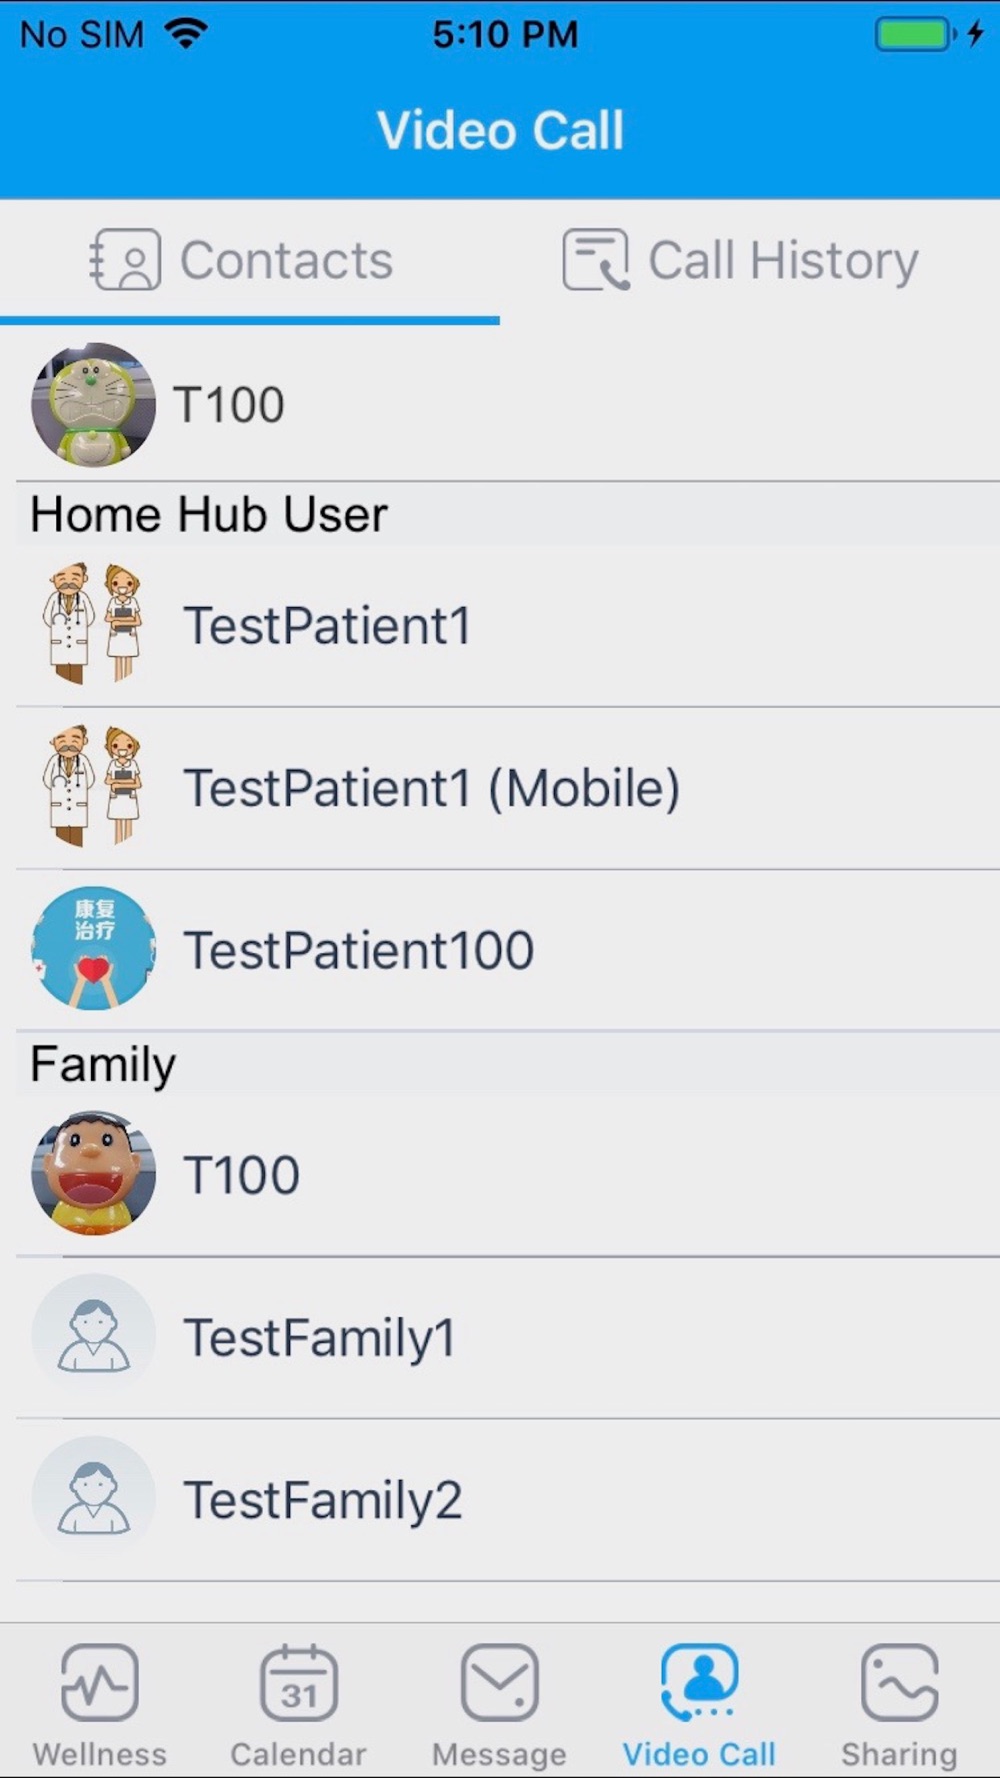
Task: Open the Wellness tab icon
Action: (99, 1682)
